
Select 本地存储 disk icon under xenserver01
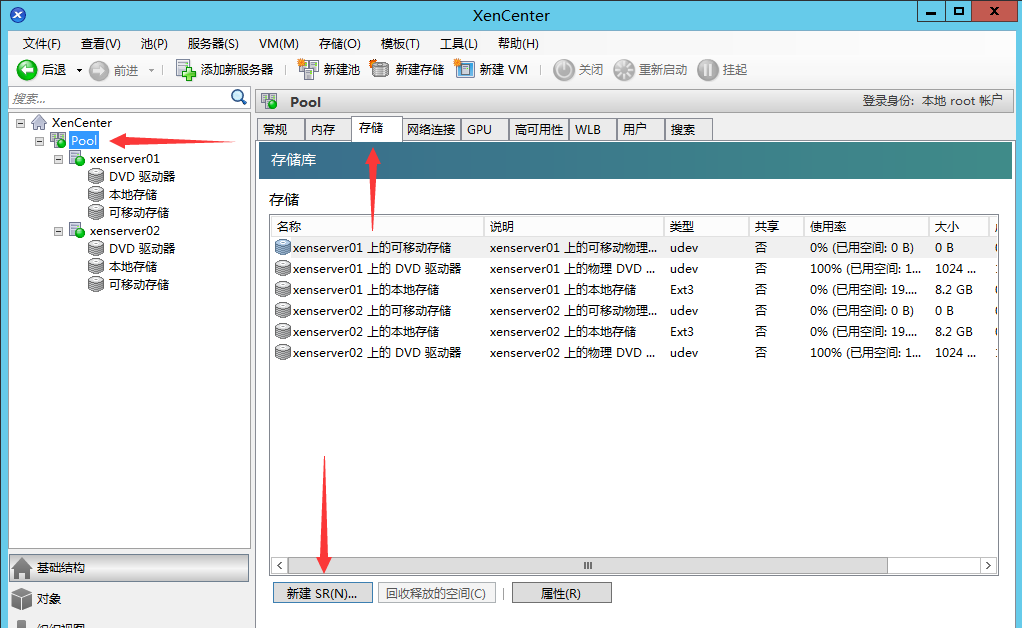(96, 194)
